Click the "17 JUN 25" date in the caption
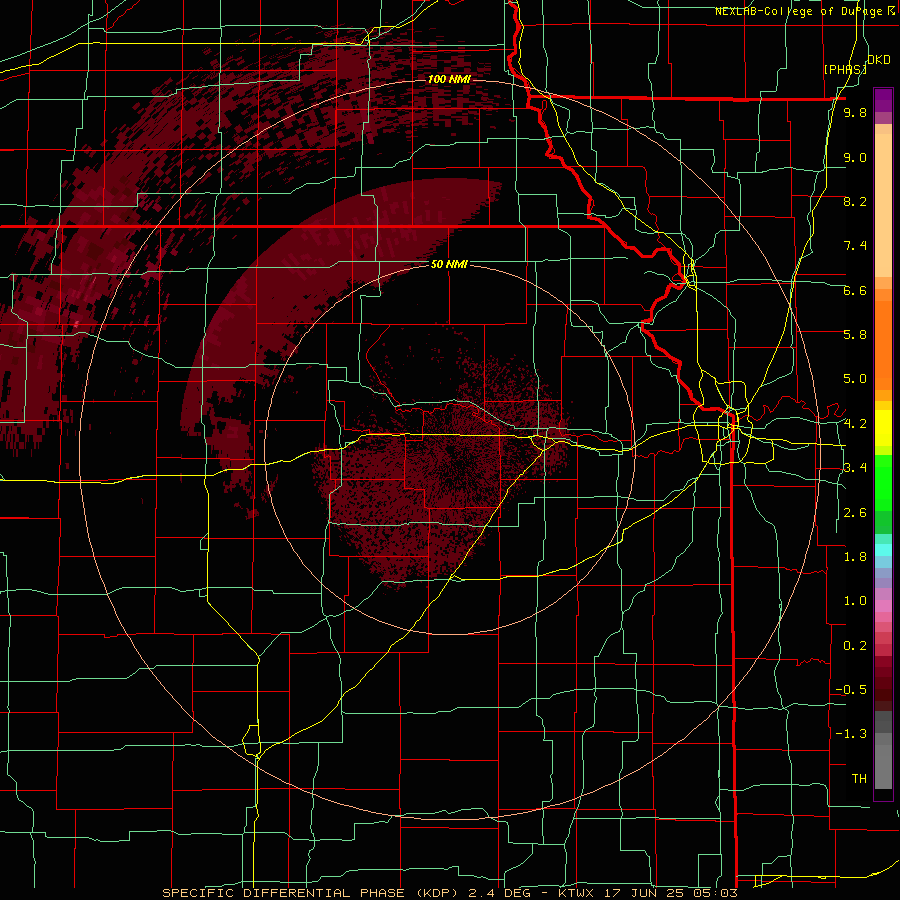The height and width of the screenshot is (900, 900). (x=642, y=893)
